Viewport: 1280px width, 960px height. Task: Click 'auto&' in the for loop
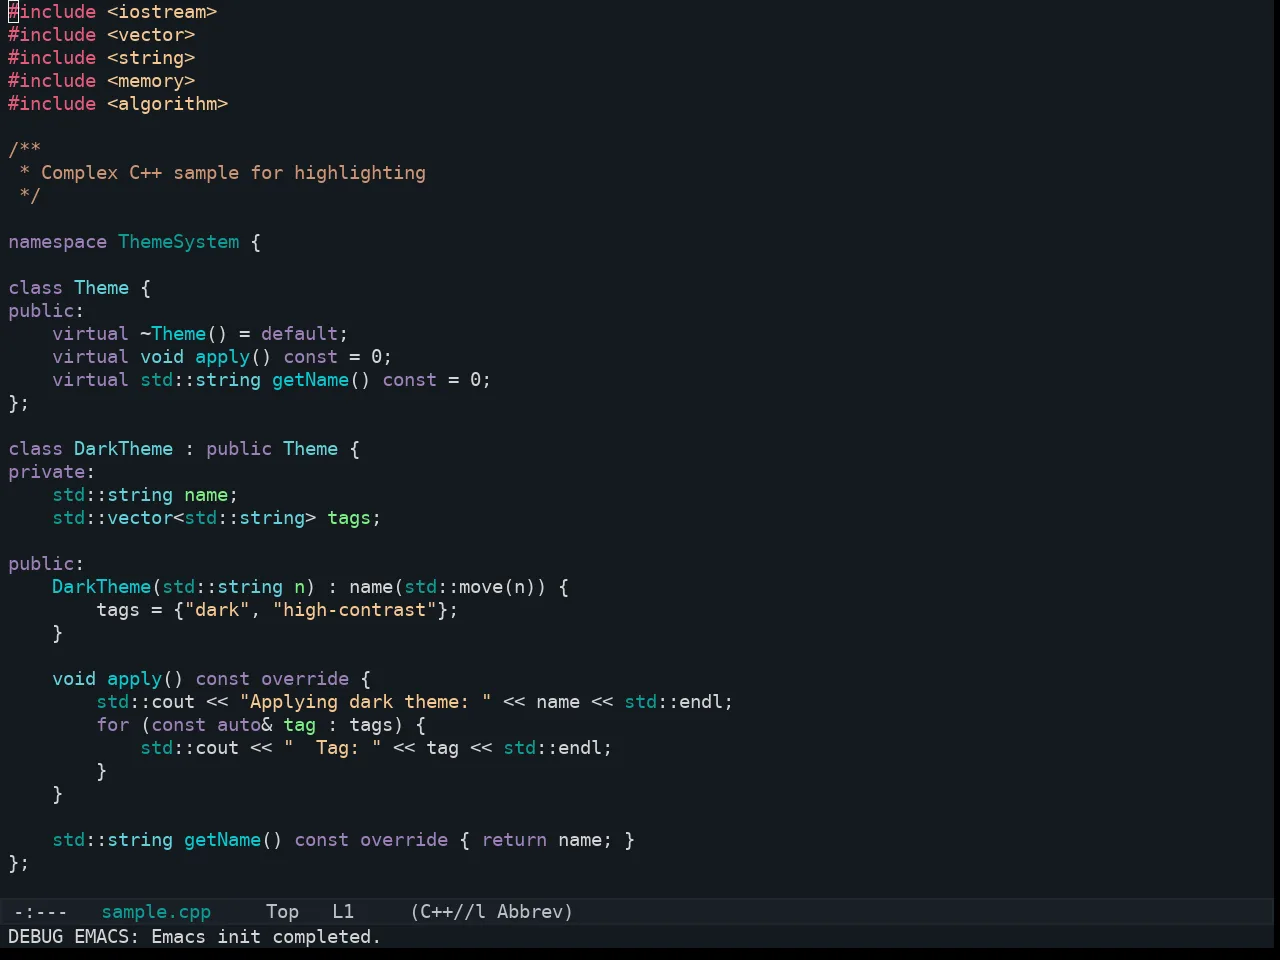coord(244,725)
